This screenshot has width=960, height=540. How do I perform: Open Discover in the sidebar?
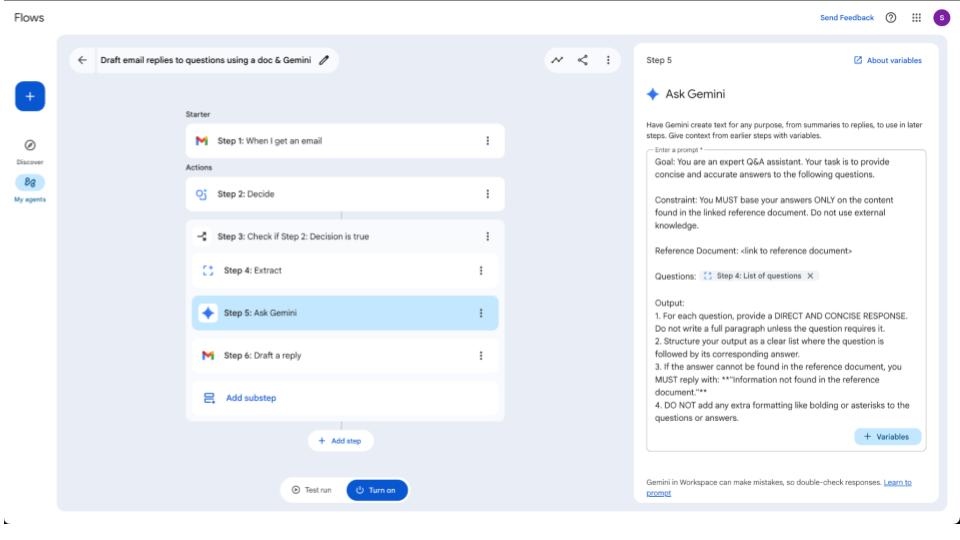pyautogui.click(x=30, y=150)
